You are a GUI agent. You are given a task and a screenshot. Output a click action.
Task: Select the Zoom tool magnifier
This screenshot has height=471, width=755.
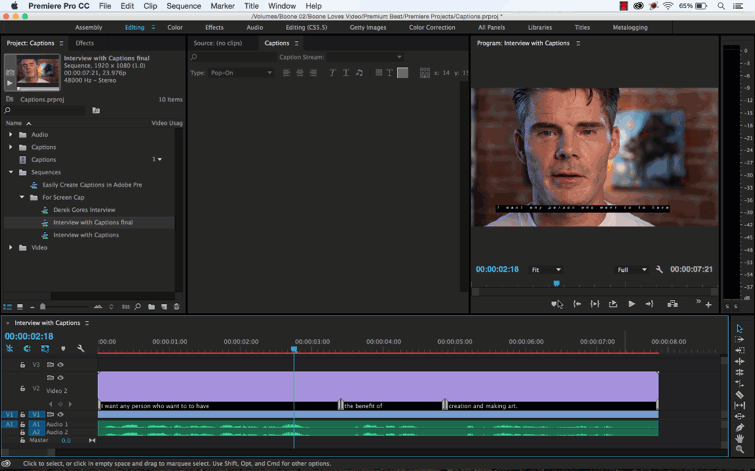click(x=739, y=449)
